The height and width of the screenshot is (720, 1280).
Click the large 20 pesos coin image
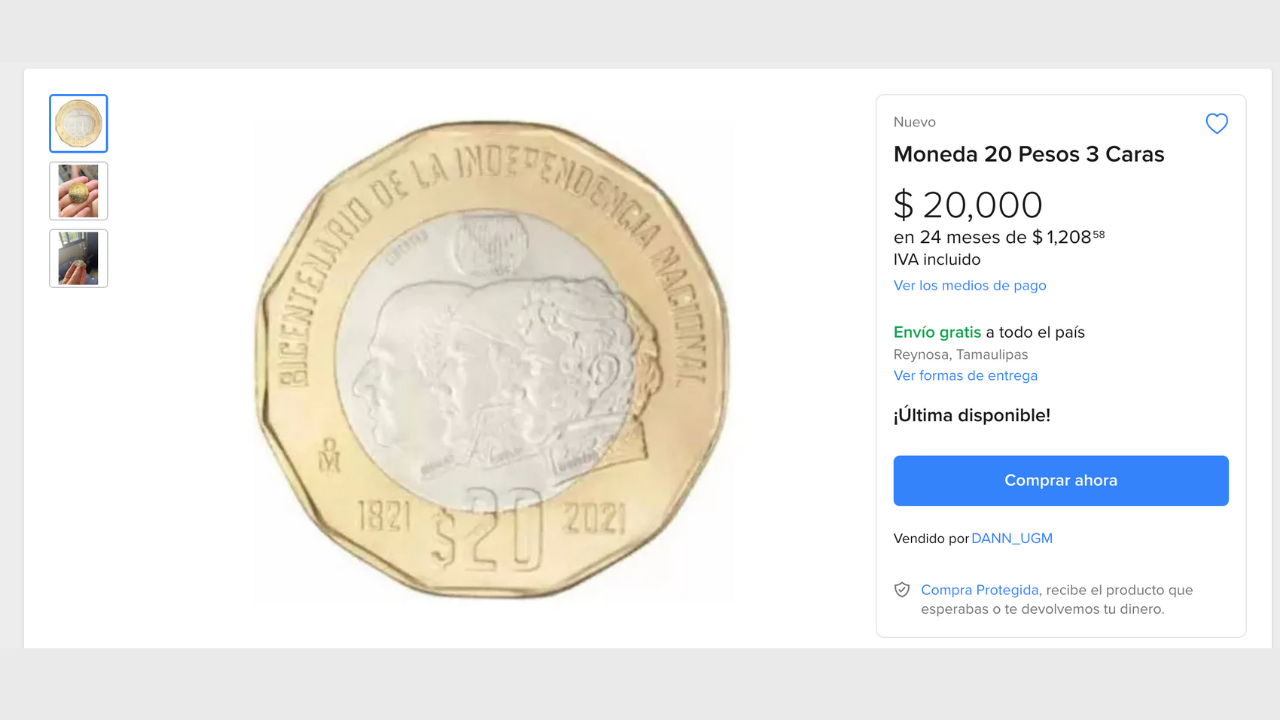coord(492,360)
